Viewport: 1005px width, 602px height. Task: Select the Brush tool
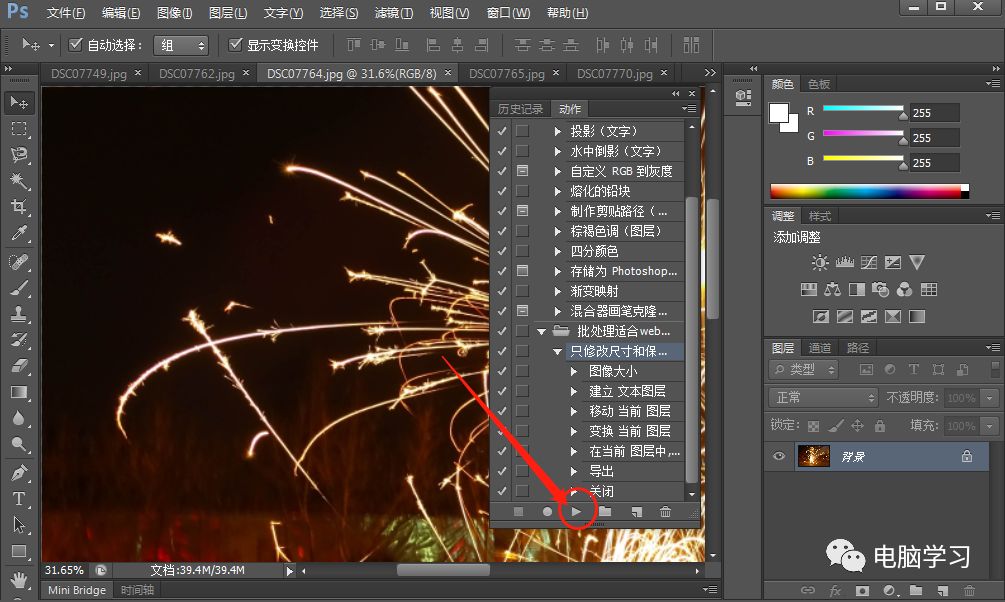pos(19,288)
